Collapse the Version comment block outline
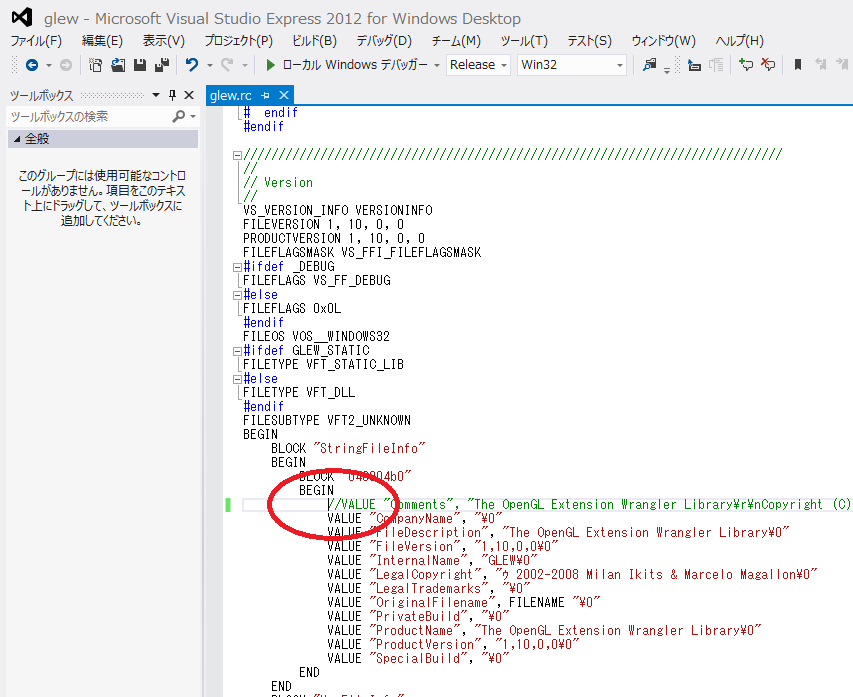853x697 pixels. click(x=237, y=155)
